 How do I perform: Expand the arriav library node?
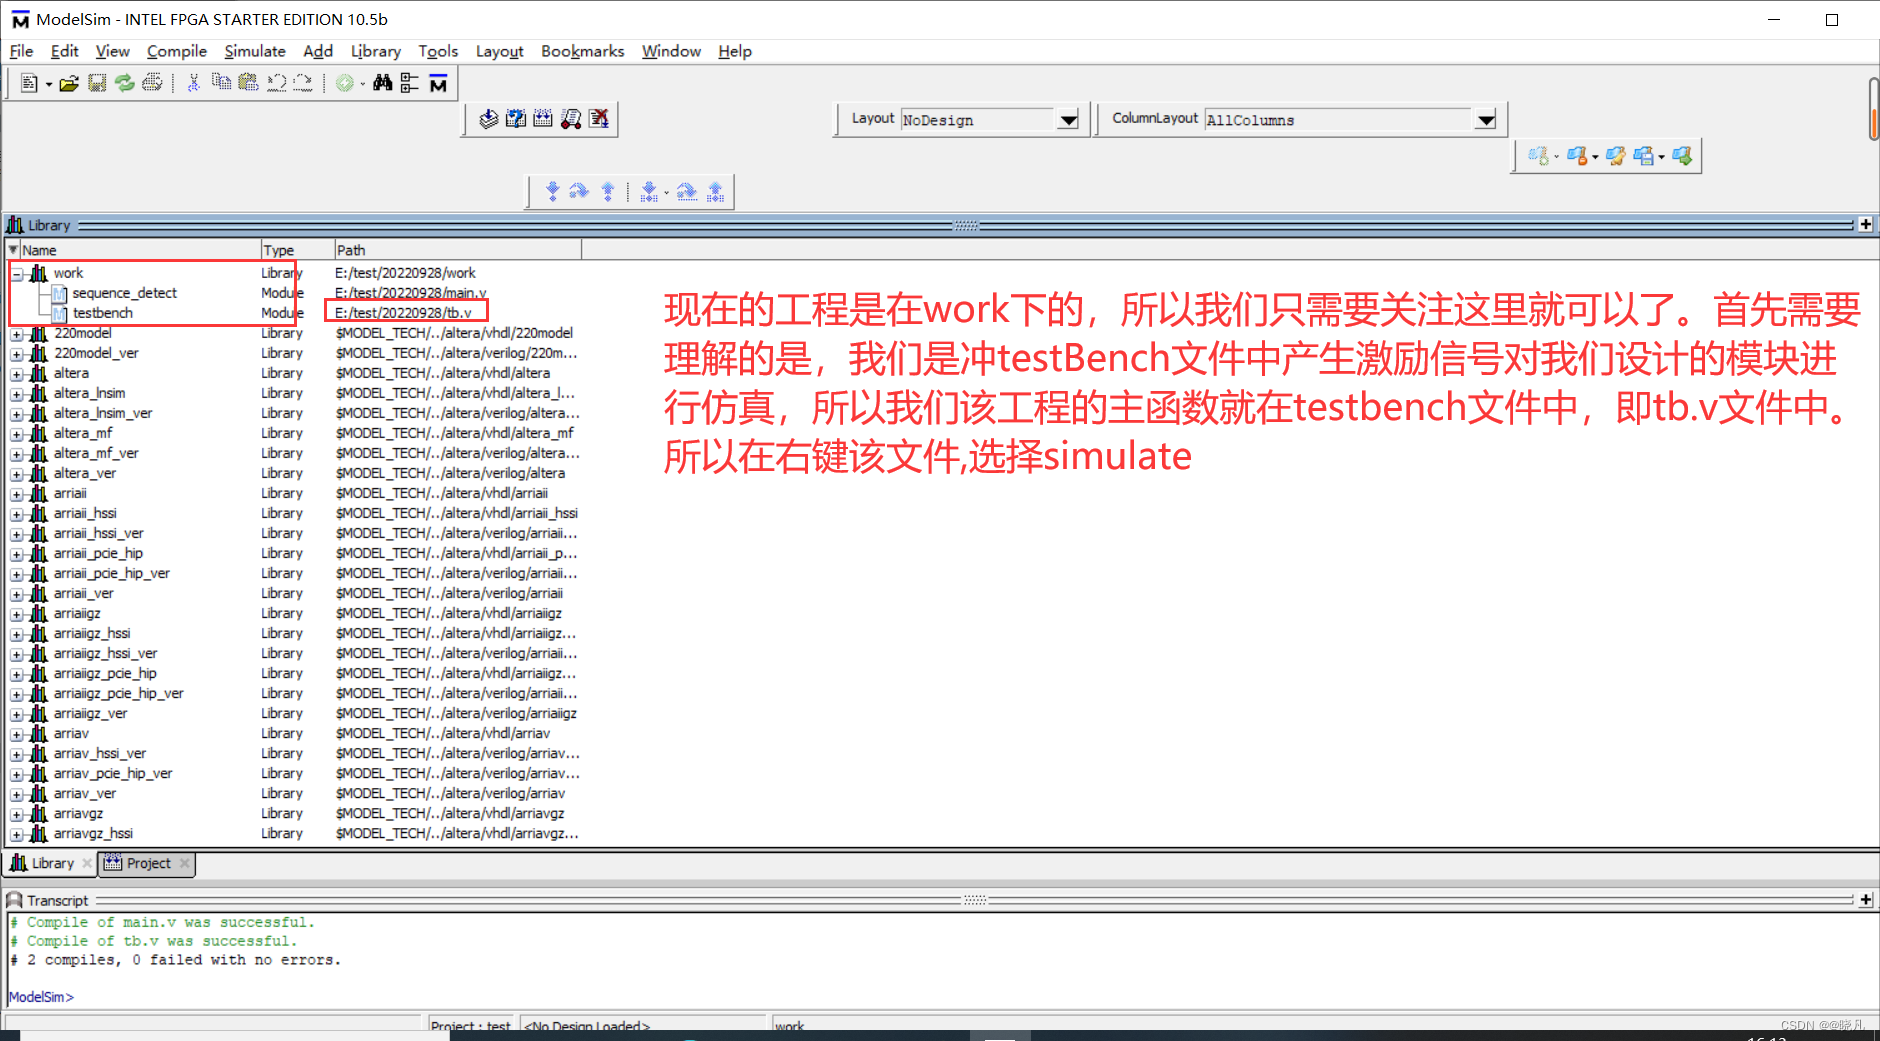tap(17, 734)
